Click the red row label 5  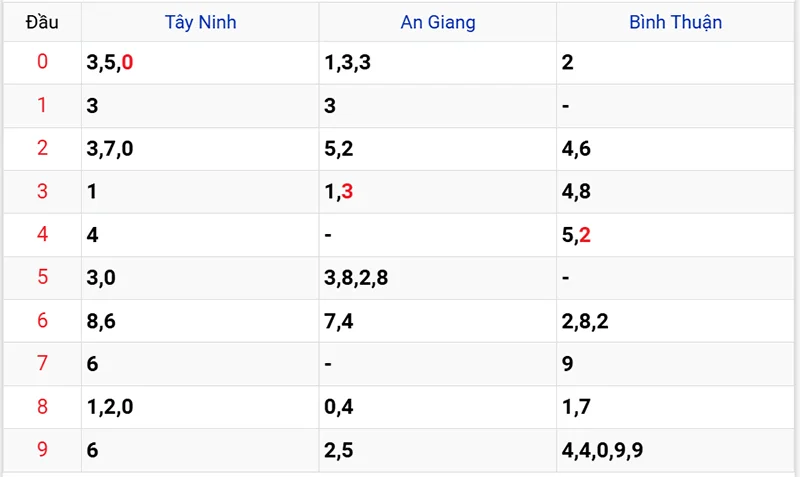[x=42, y=278]
